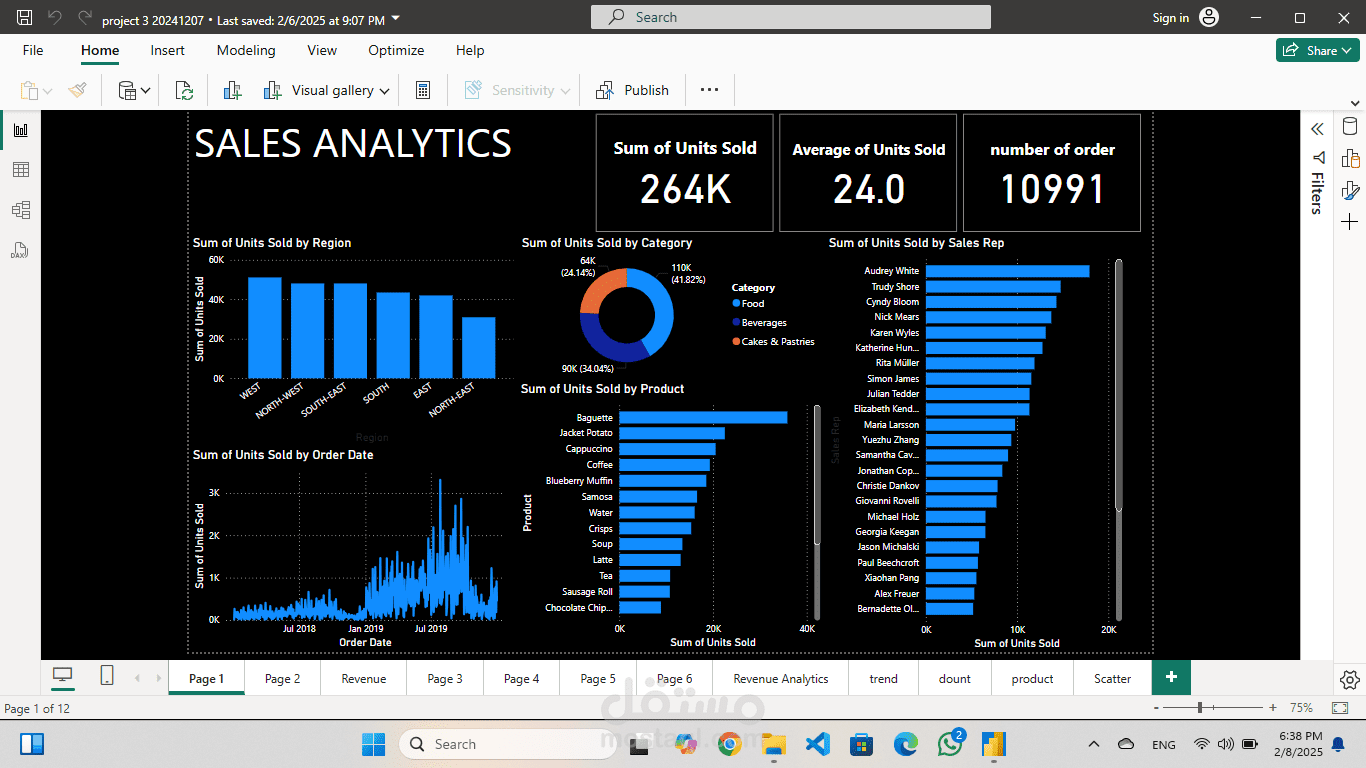This screenshot has height=768, width=1366.
Task: Click the Publish button
Action: [x=633, y=90]
